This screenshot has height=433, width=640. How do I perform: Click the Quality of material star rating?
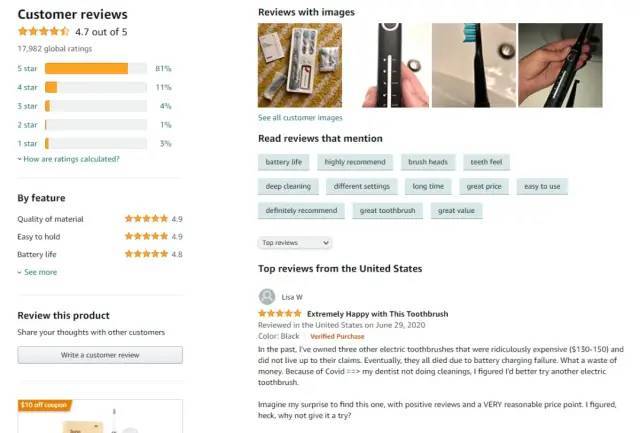click(x=146, y=219)
